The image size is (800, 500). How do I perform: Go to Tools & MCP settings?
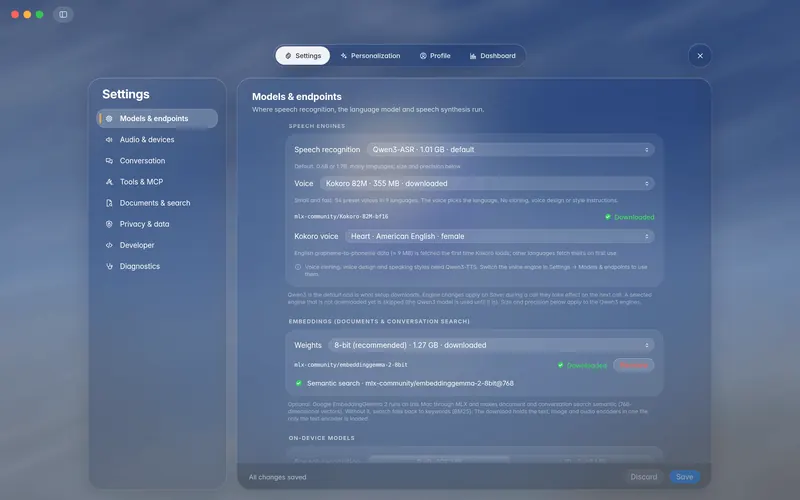[157, 182]
